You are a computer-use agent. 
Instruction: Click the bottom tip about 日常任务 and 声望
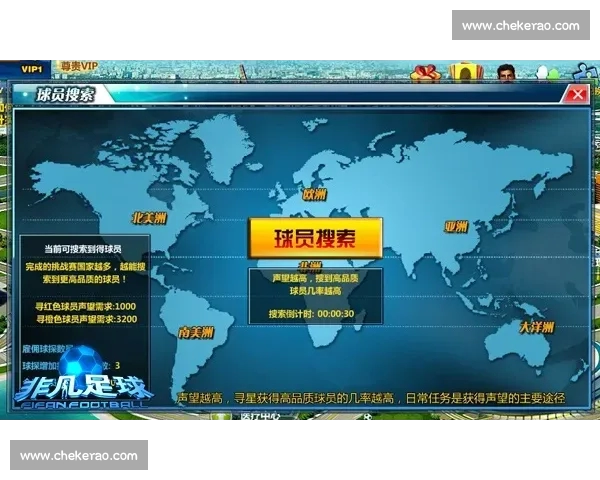pyautogui.click(x=370, y=398)
